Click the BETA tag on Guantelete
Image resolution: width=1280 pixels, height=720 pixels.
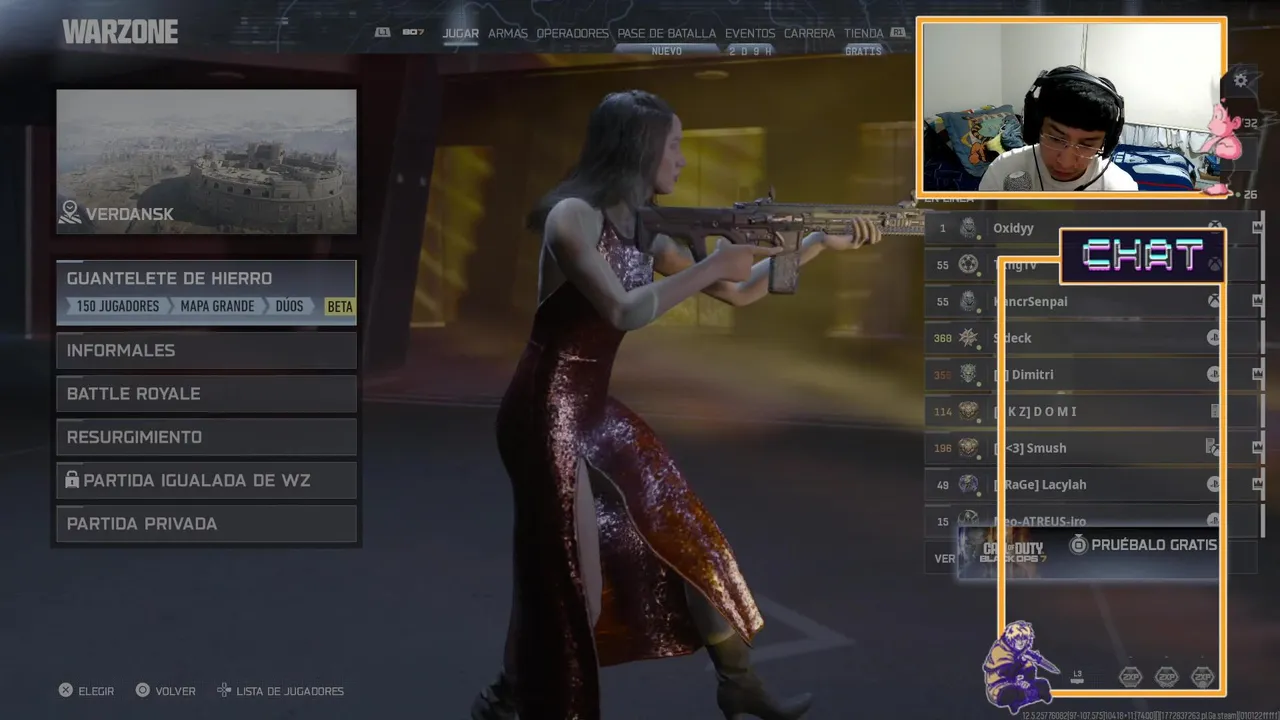pyautogui.click(x=340, y=306)
